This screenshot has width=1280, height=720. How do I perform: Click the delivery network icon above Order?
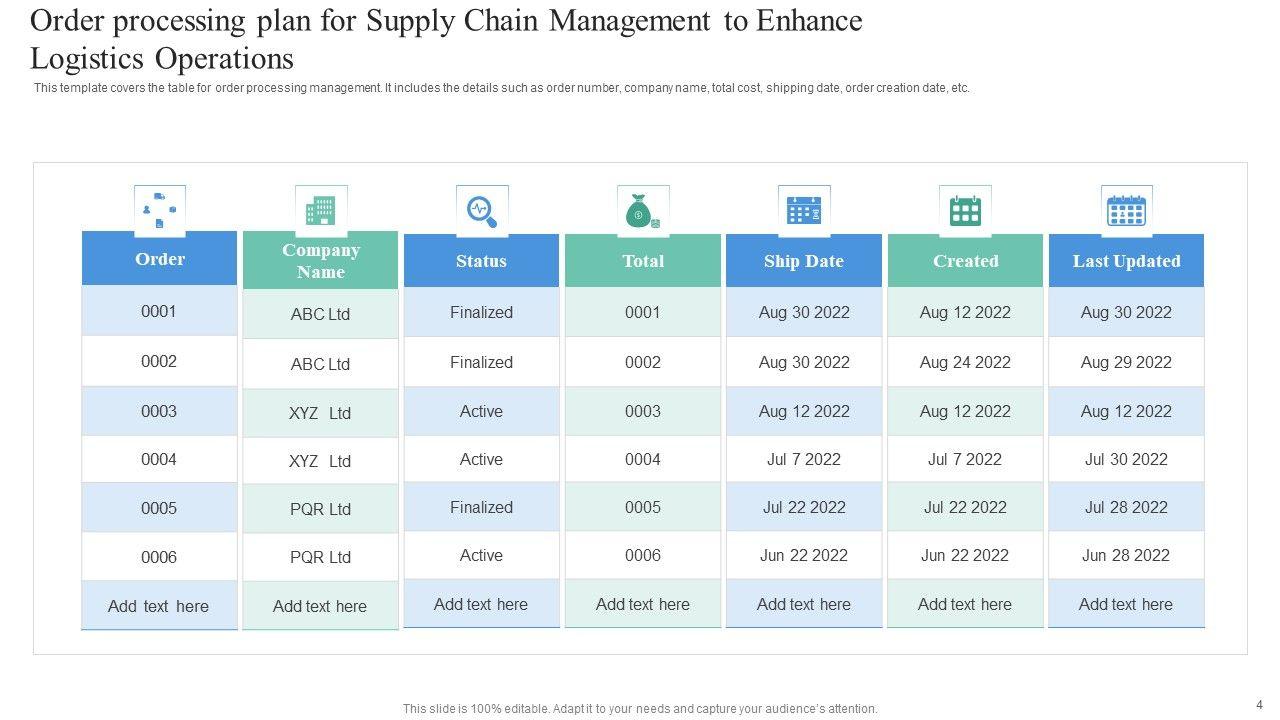click(160, 211)
